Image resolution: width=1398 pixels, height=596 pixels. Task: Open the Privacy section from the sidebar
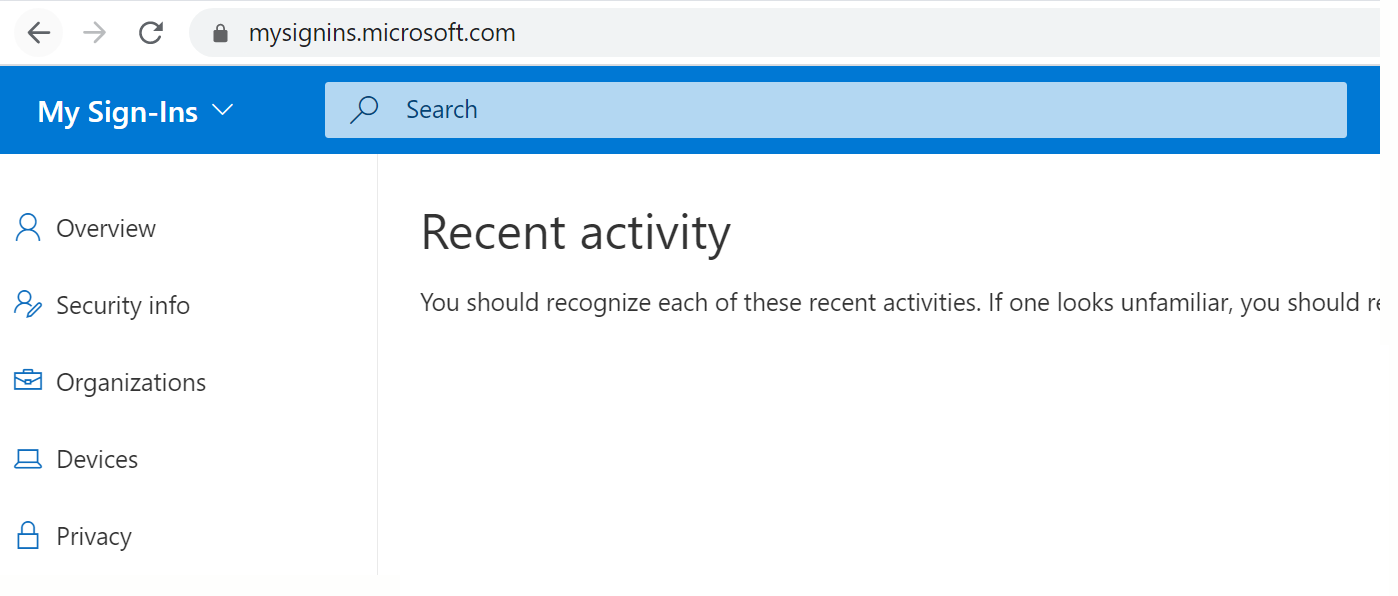pos(94,536)
